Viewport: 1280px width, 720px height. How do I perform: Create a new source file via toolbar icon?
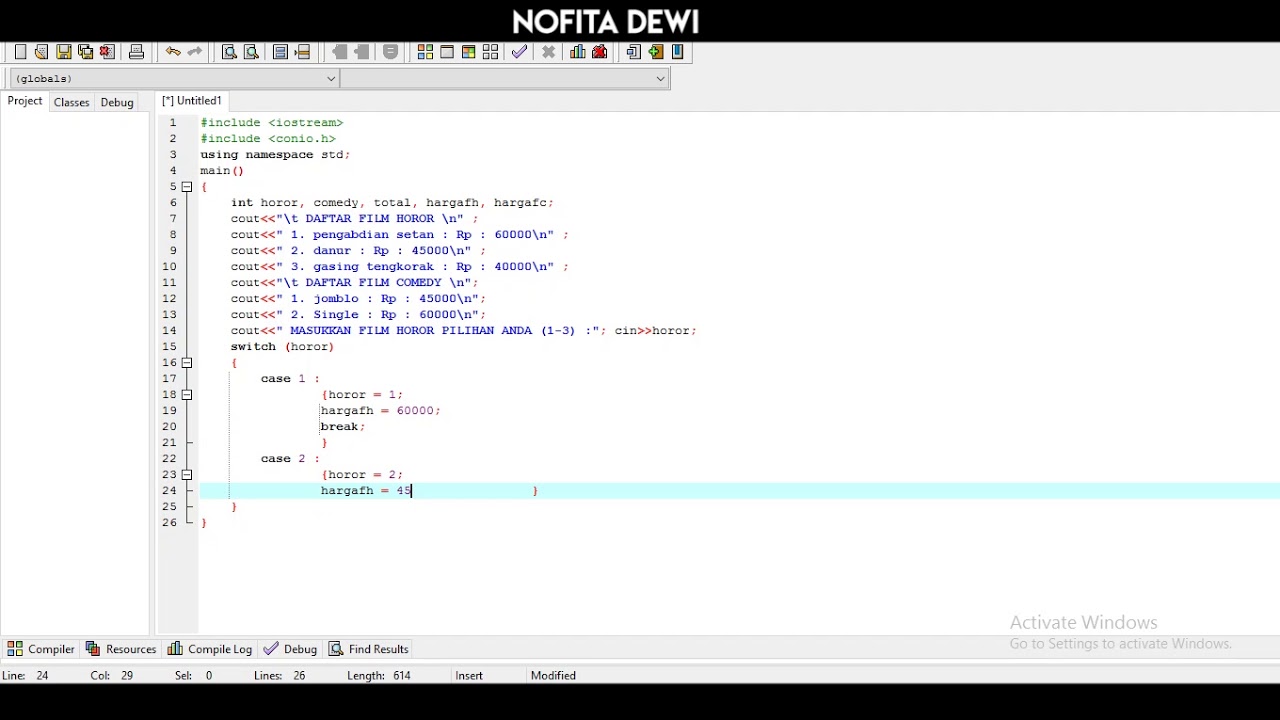(x=20, y=52)
